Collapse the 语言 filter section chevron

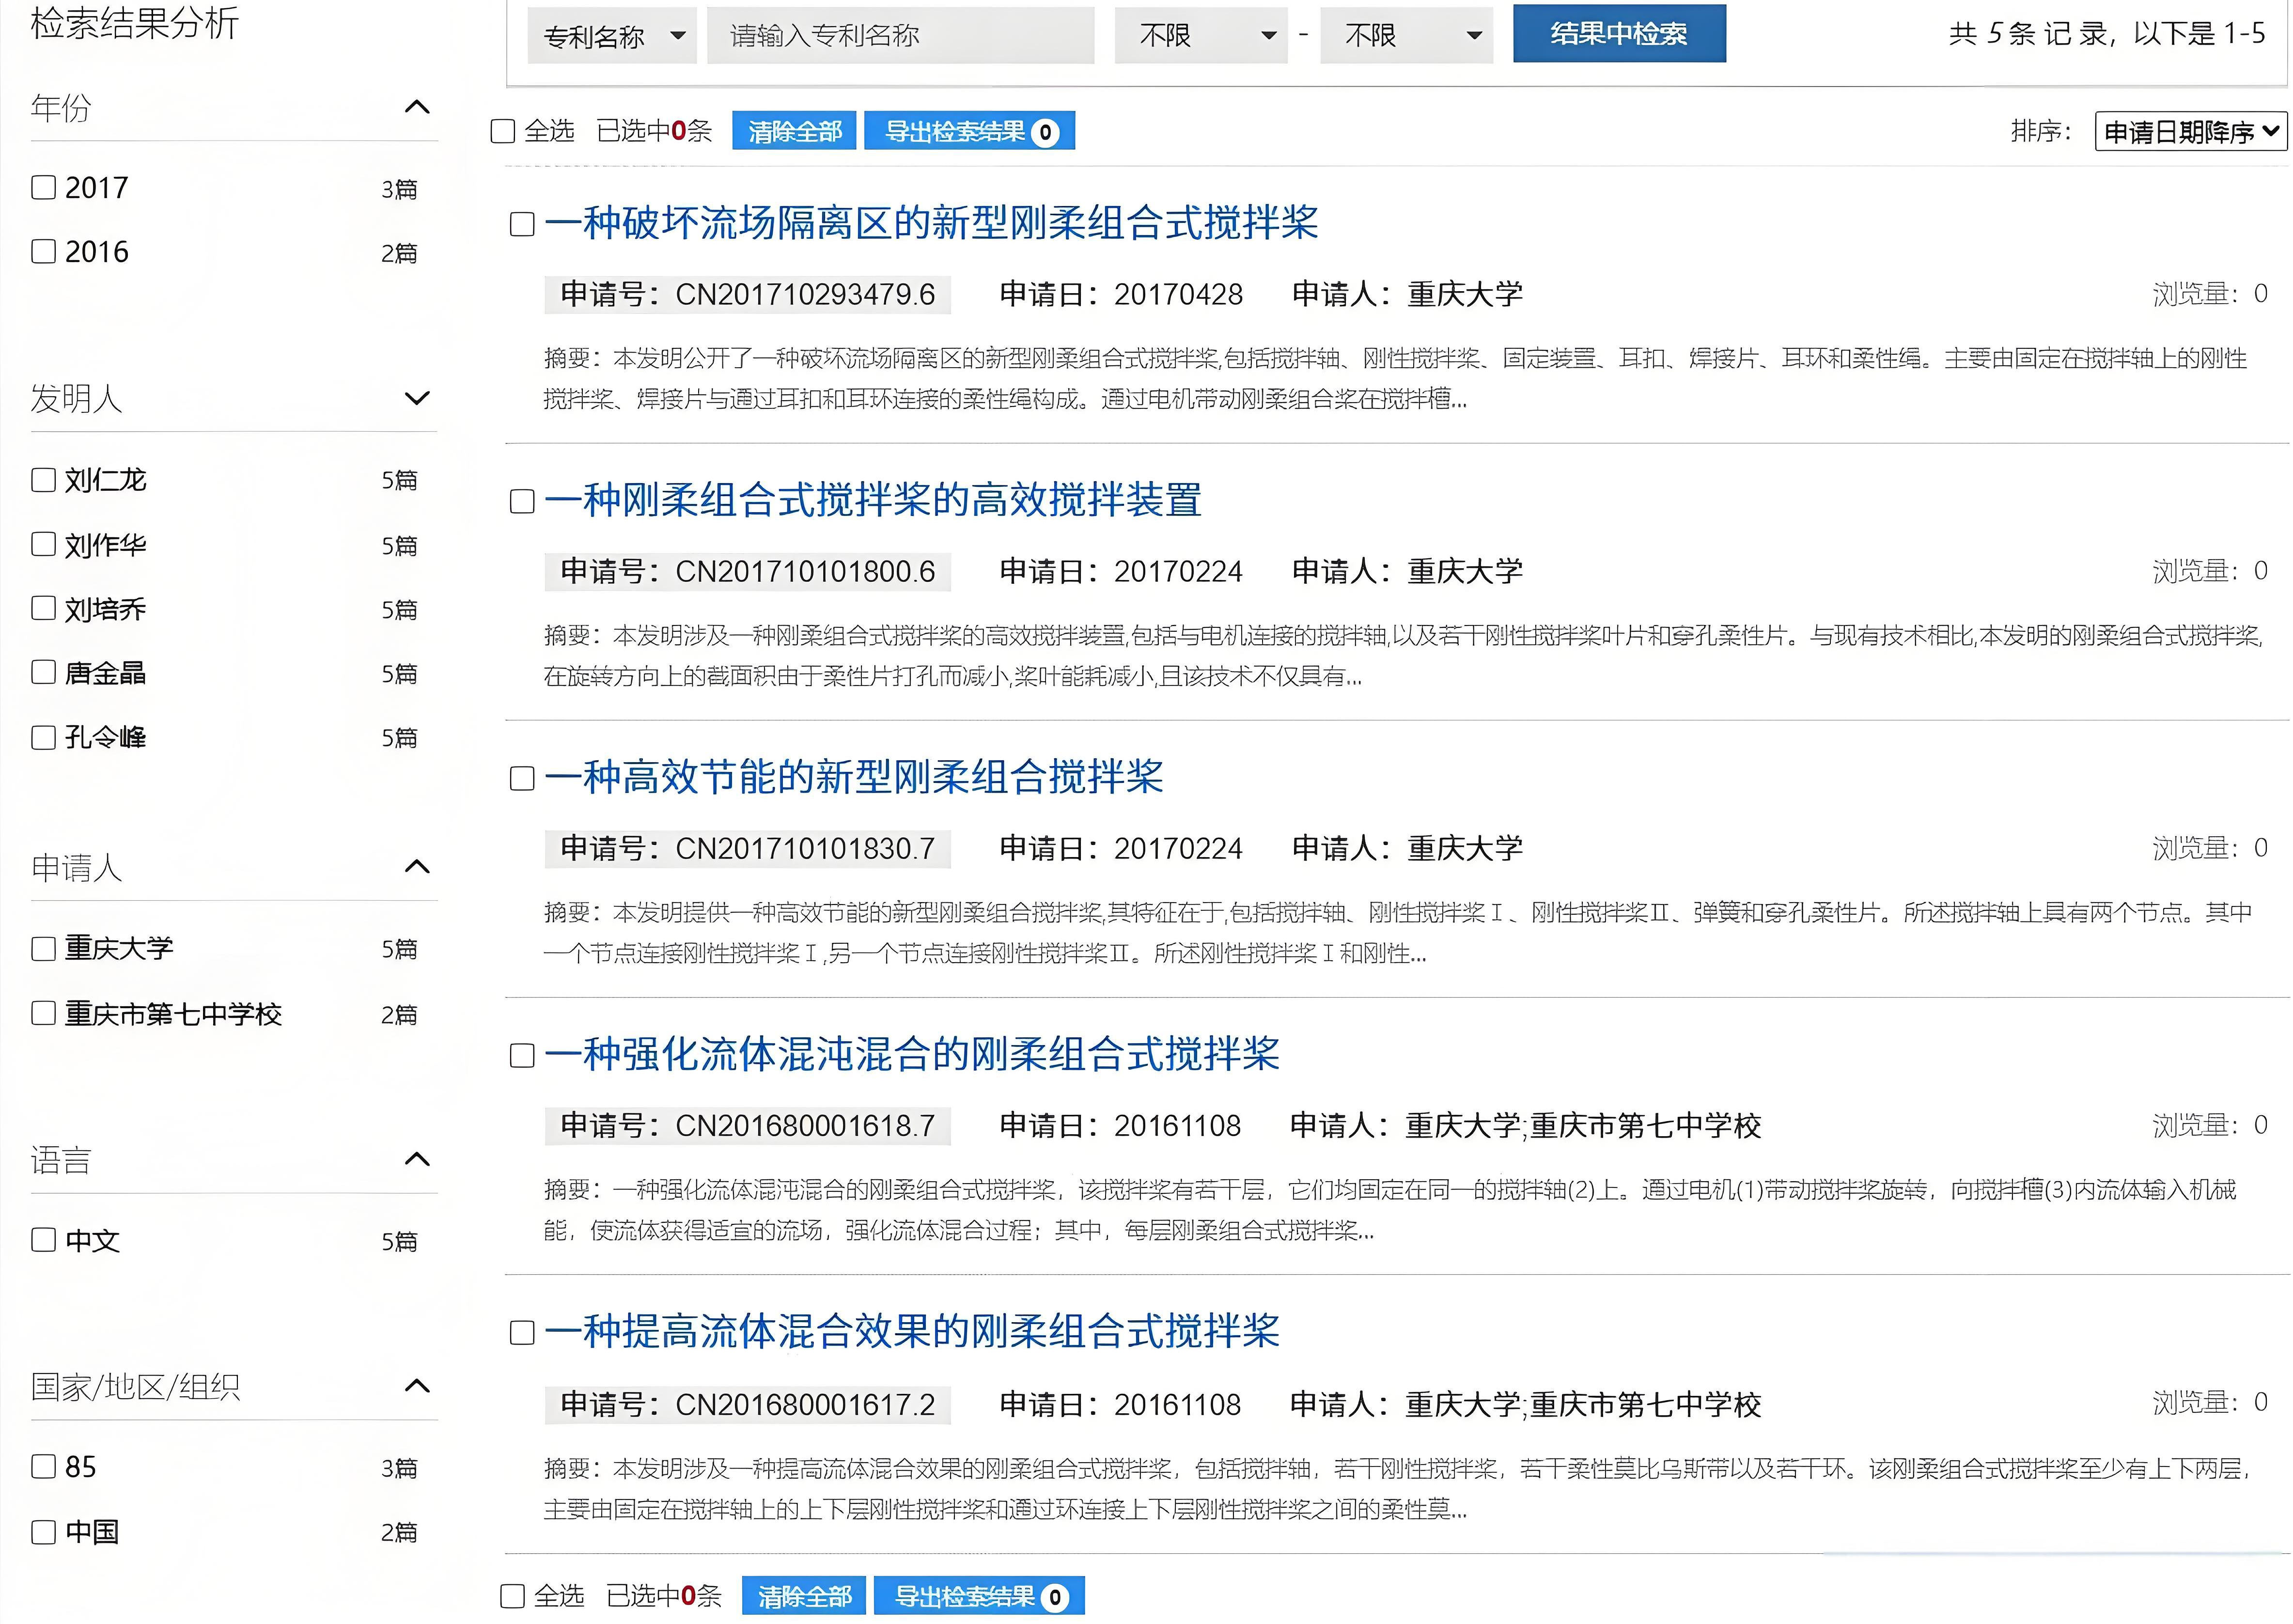point(416,1159)
